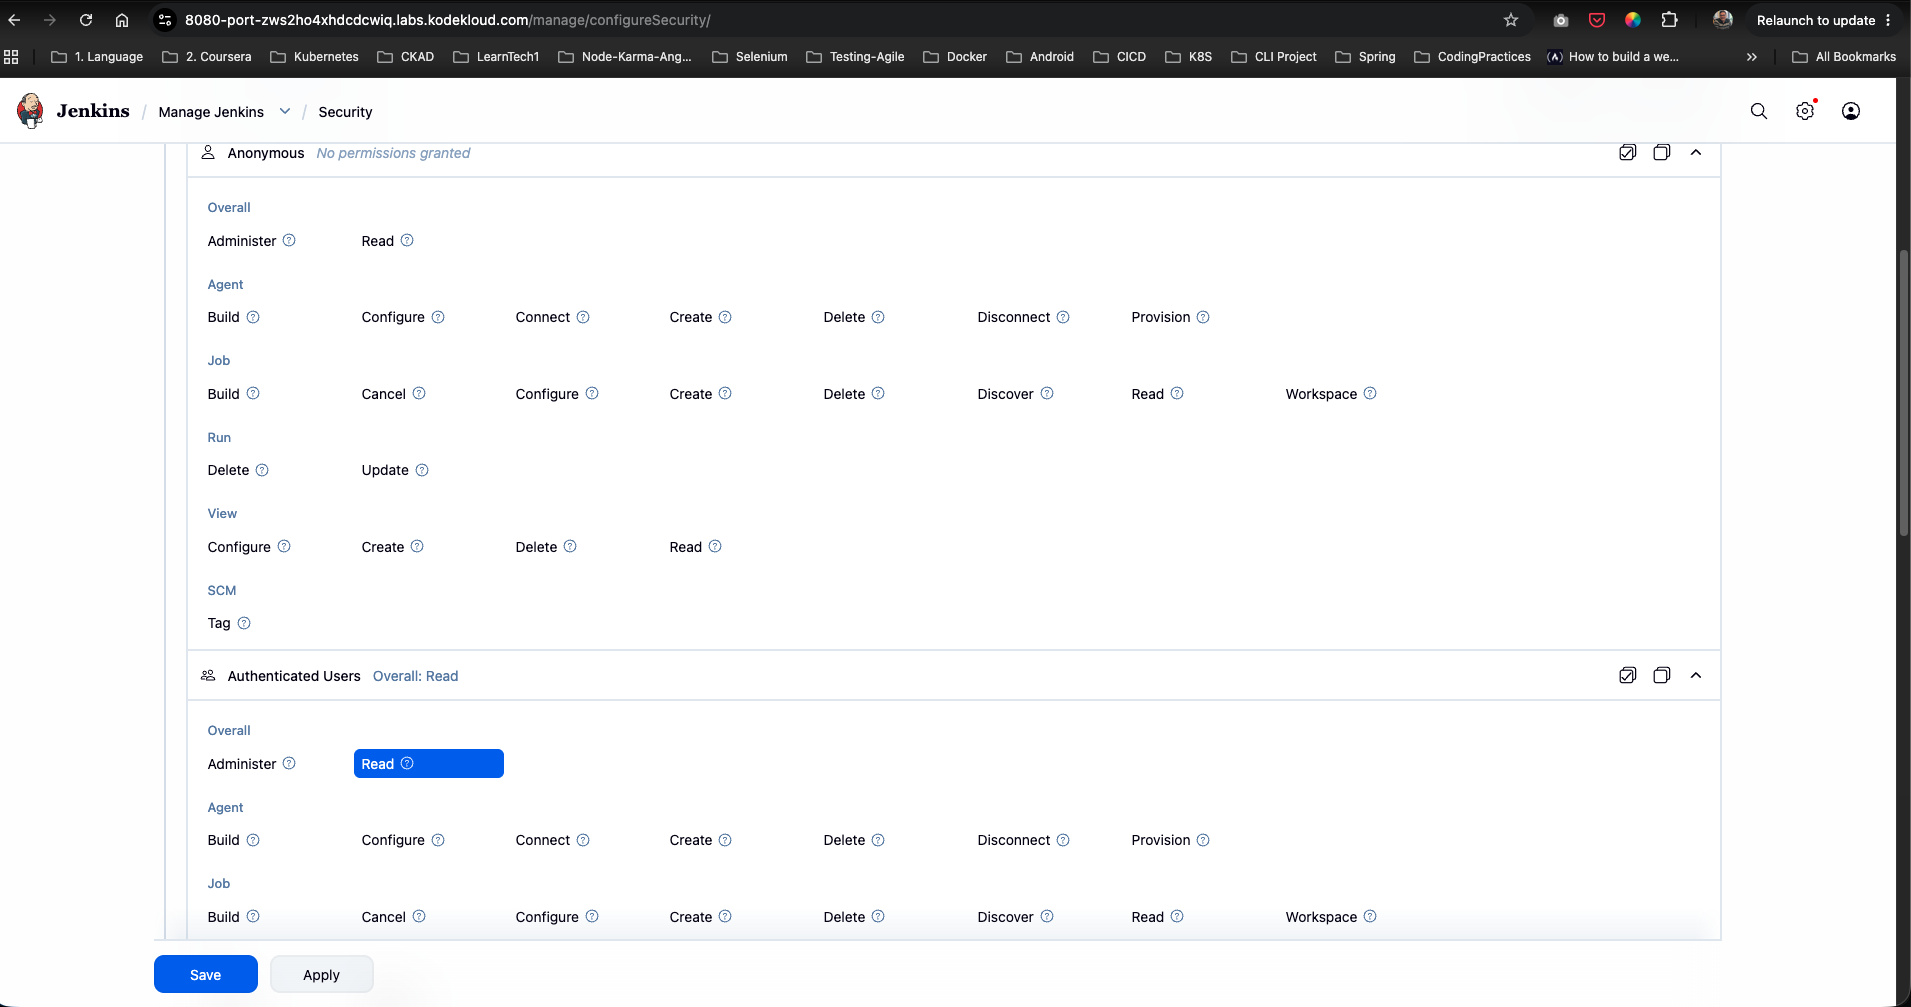This screenshot has width=1911, height=1007.
Task: Open help icon beside Anonymous Run Update
Action: click(422, 470)
